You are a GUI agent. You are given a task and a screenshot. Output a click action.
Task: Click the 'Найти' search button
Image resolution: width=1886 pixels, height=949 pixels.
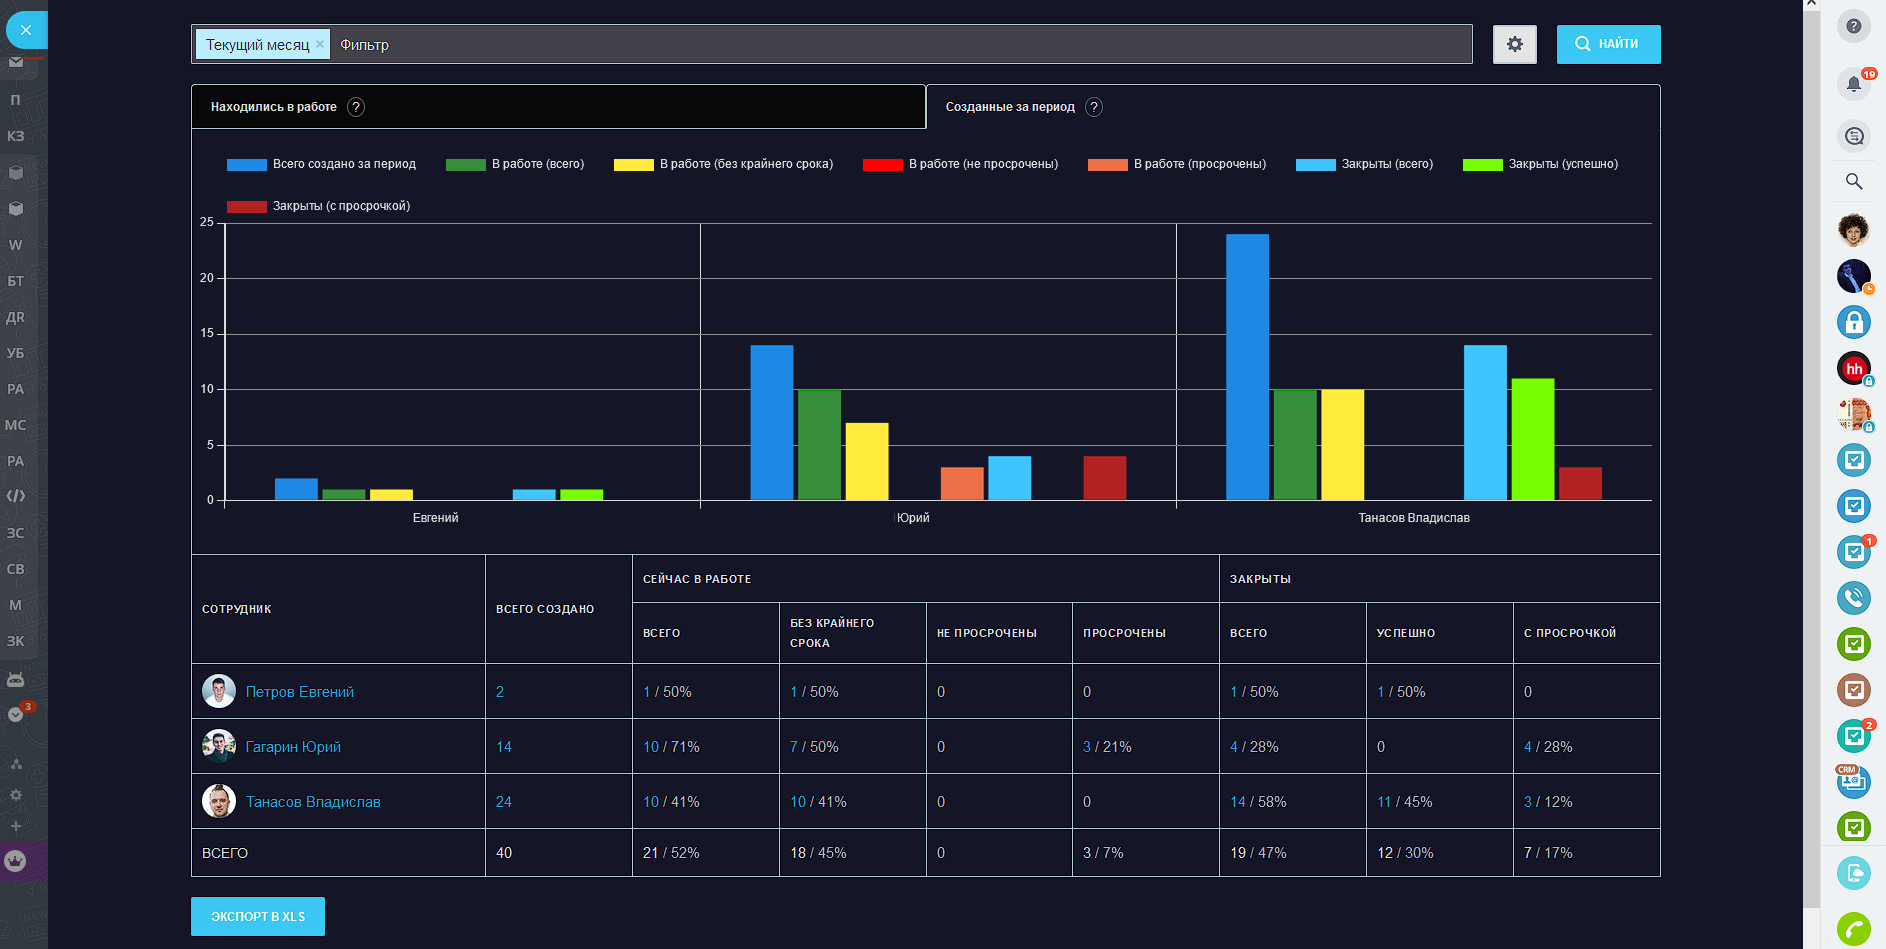point(1608,44)
